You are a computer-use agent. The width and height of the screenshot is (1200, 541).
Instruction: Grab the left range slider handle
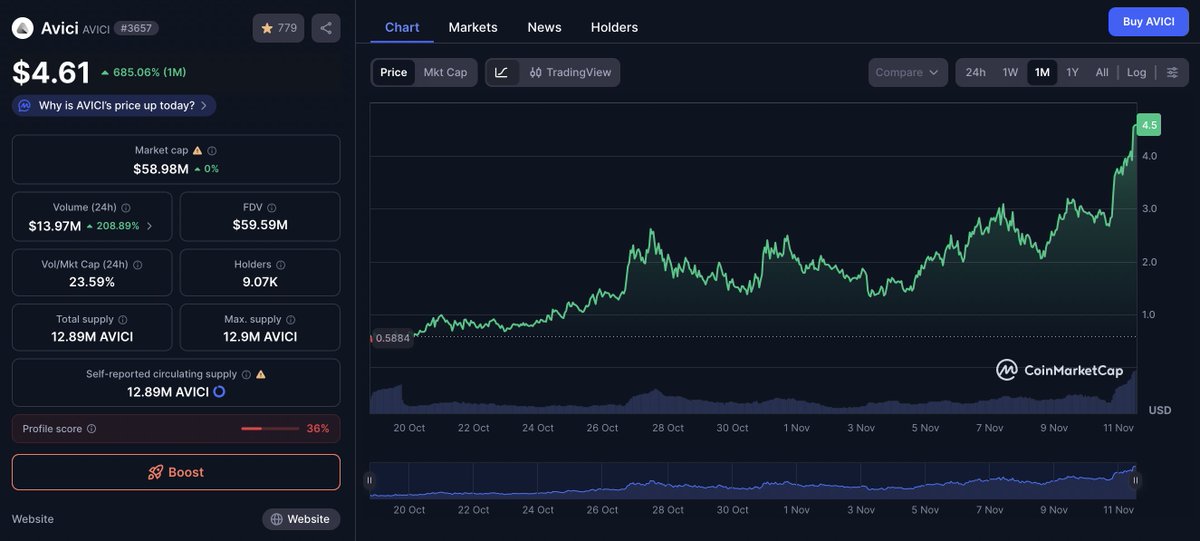(x=370, y=480)
